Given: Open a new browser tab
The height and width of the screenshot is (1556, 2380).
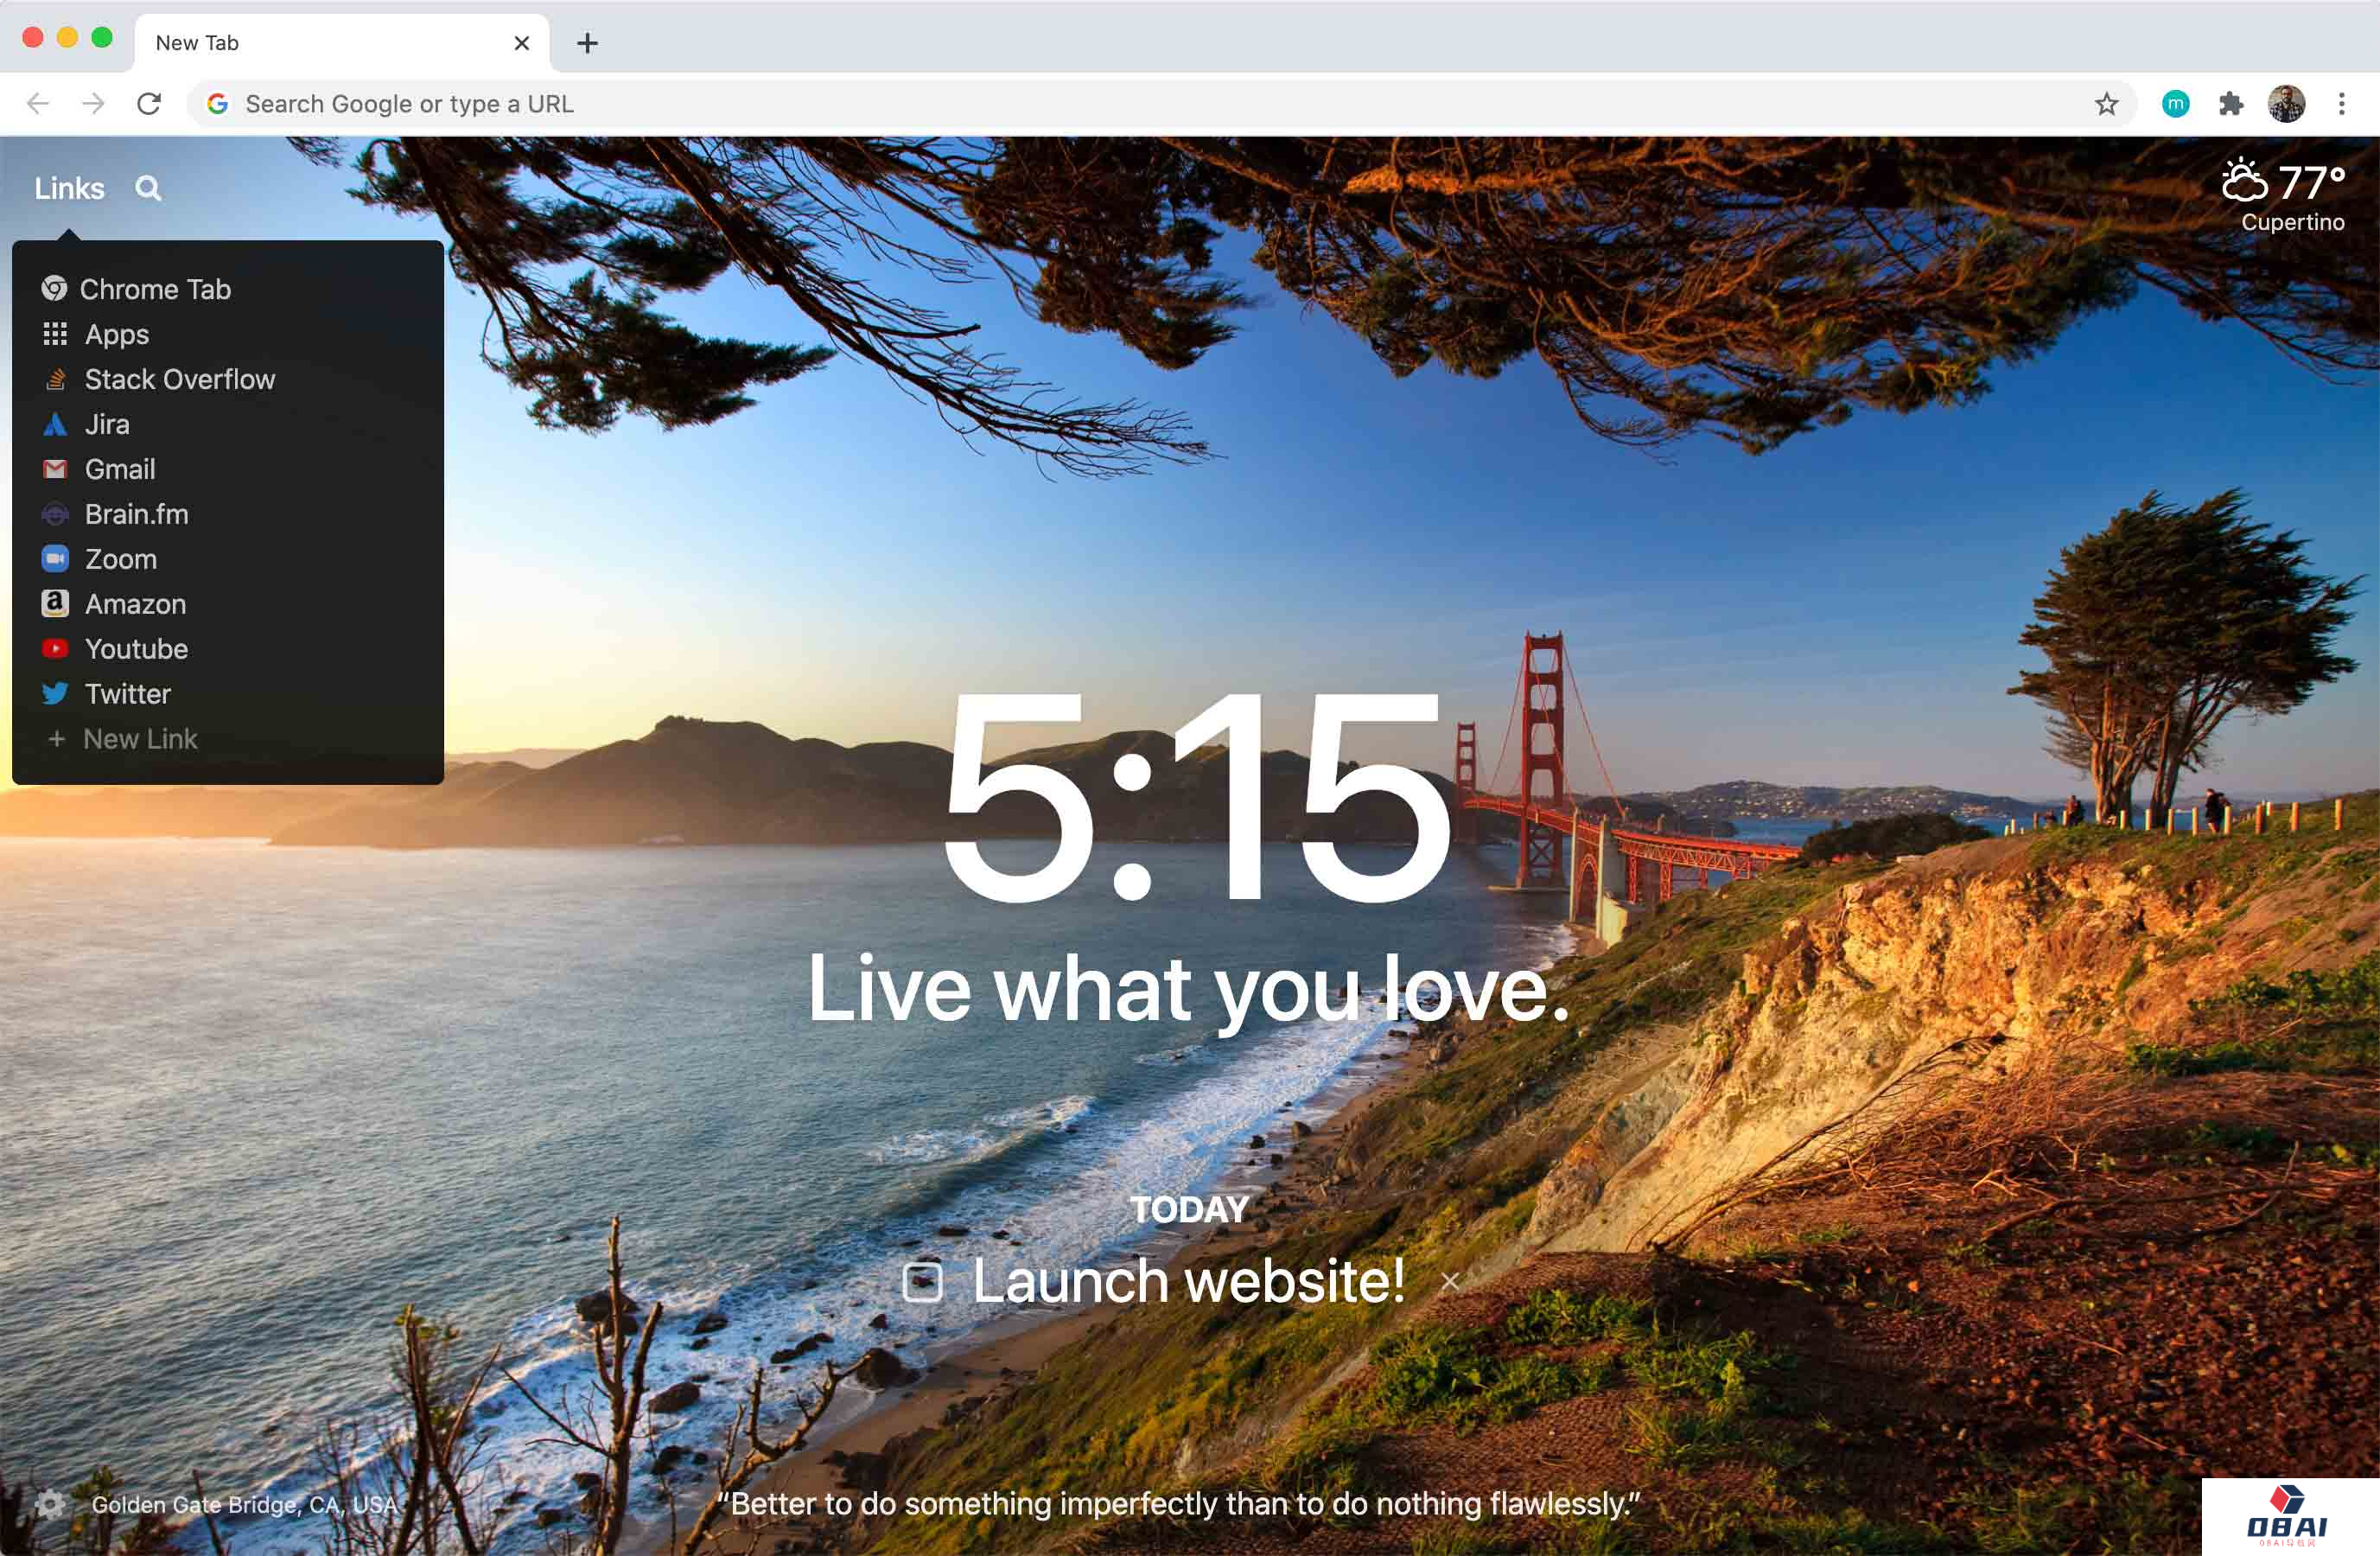Looking at the screenshot, I should (x=588, y=43).
